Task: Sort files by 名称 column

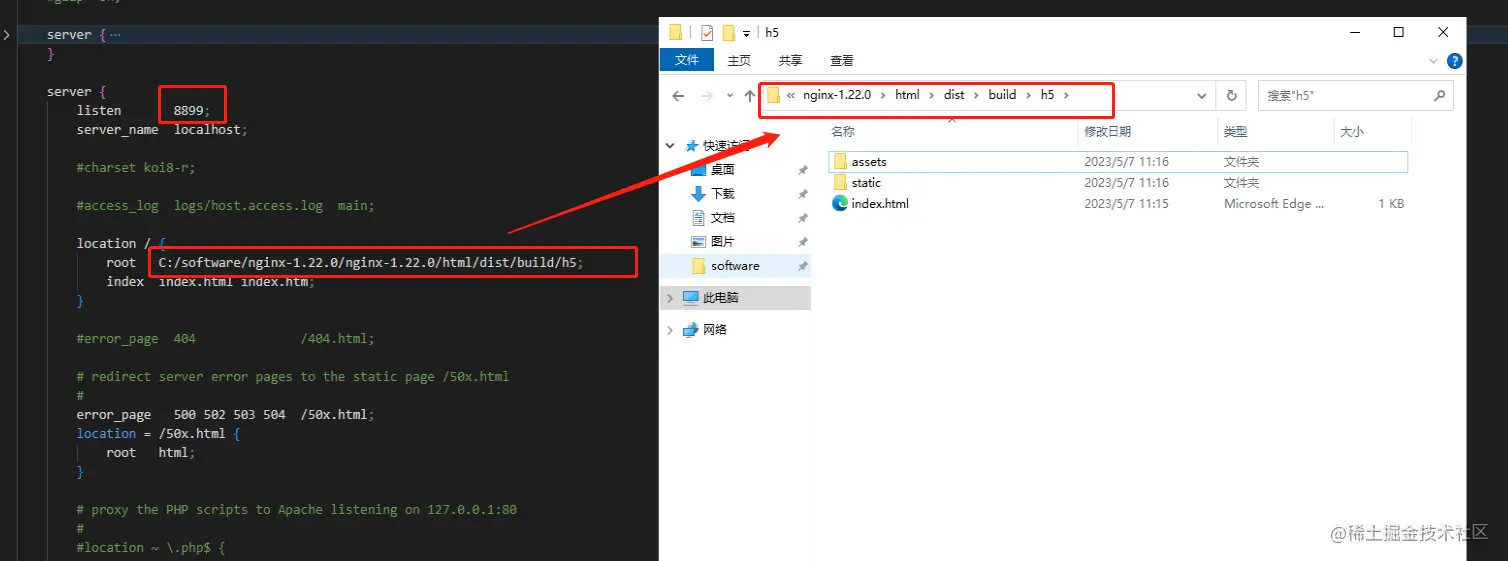Action: click(x=843, y=131)
